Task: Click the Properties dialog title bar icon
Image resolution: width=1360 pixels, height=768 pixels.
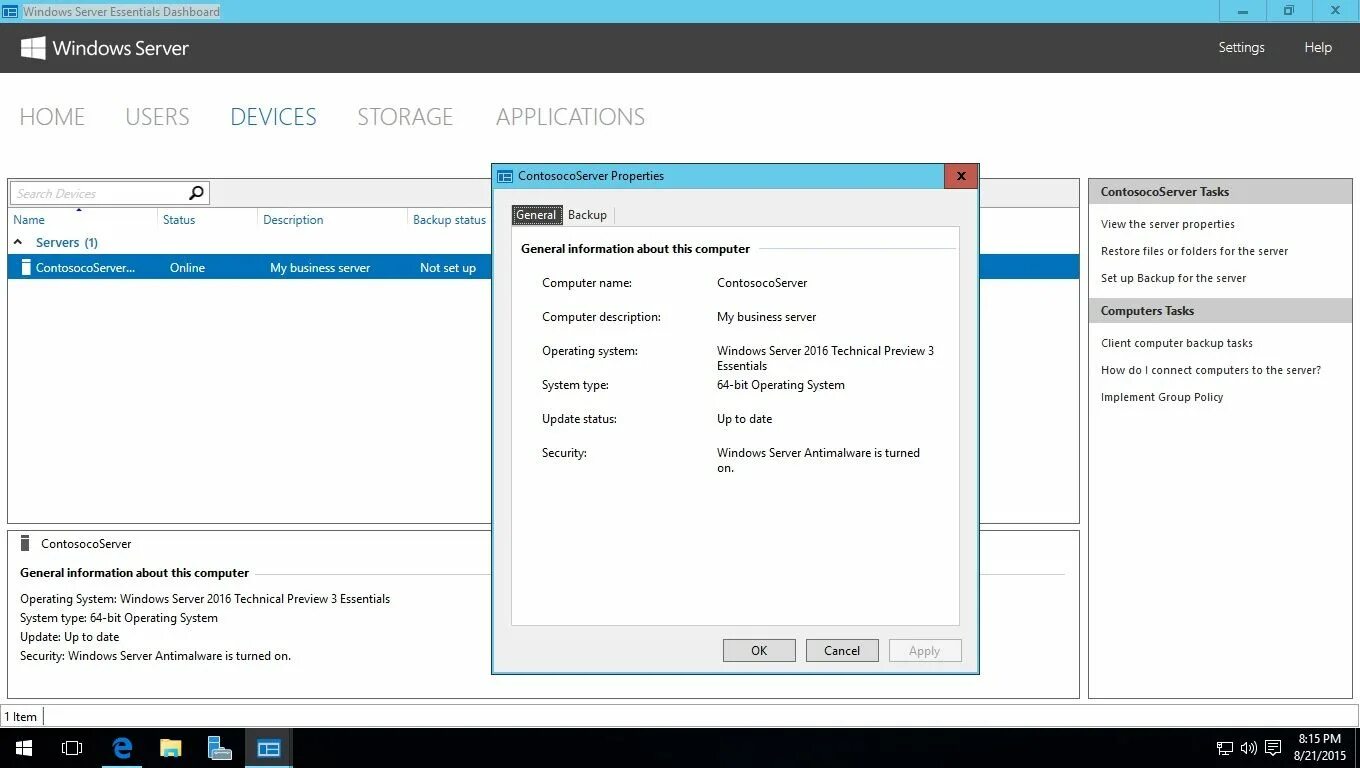Action: [505, 176]
